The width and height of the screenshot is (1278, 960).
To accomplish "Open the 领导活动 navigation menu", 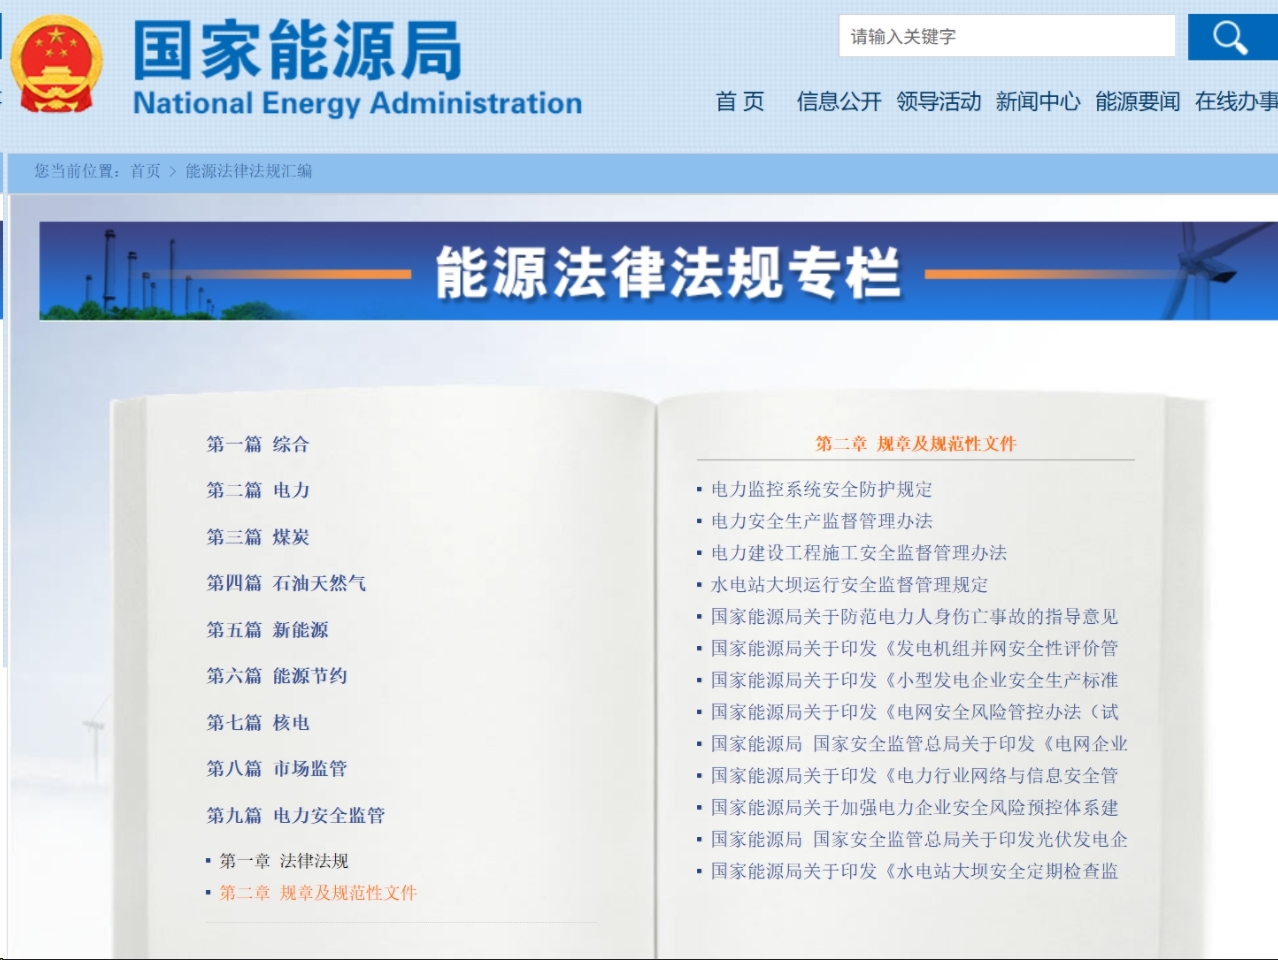I will pos(938,101).
